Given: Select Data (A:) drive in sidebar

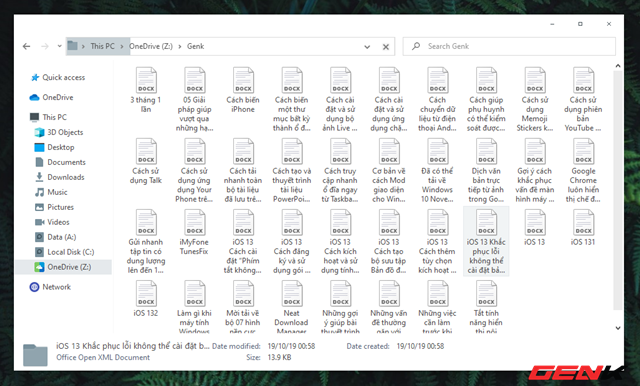Looking at the screenshot, I should 56,237.
